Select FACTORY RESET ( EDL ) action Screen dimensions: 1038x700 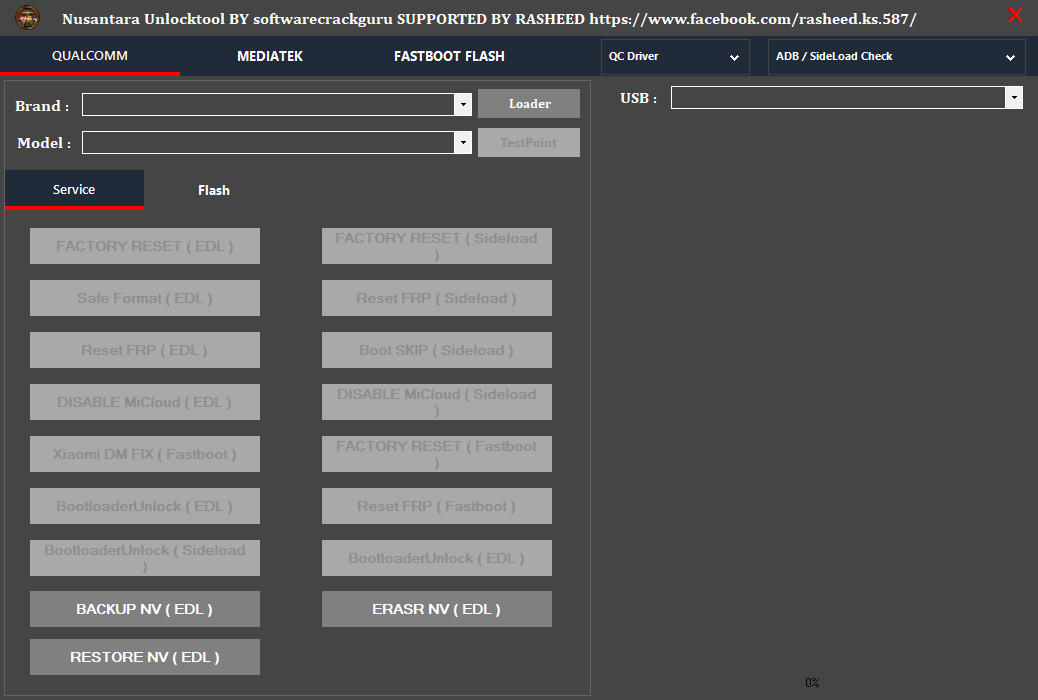[x=144, y=245]
